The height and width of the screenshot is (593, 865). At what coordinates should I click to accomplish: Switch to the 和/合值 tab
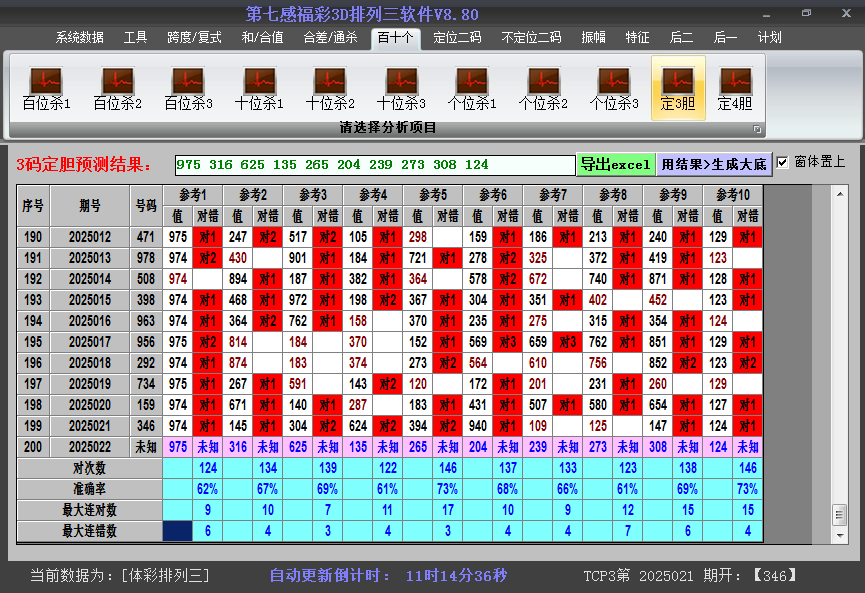(263, 38)
